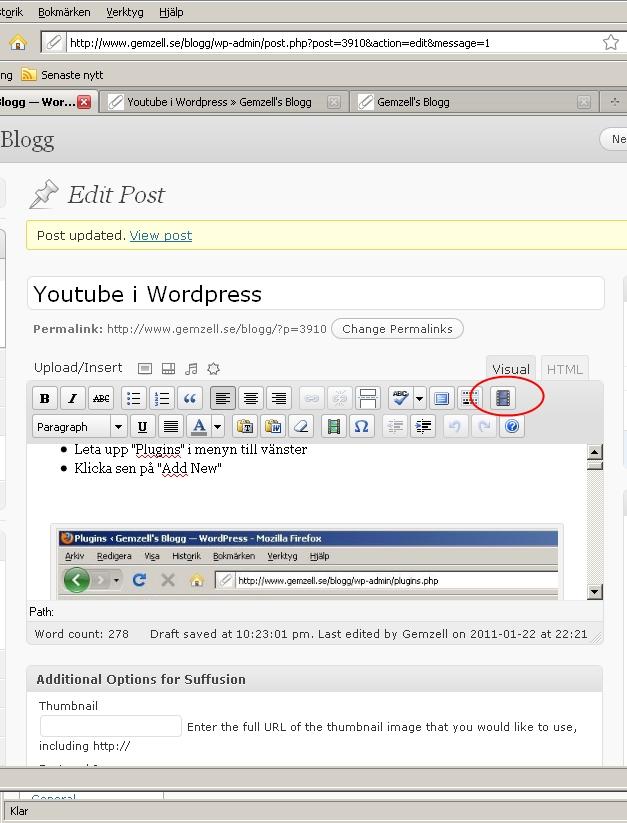Paste from Word

(273, 427)
